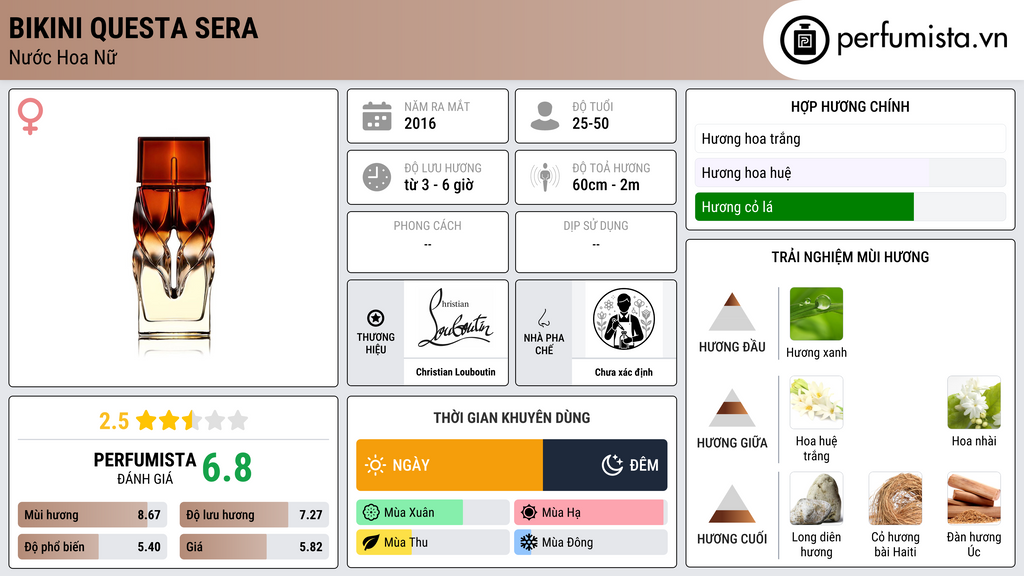The height and width of the screenshot is (576, 1024).
Task: Click the summer sun icon for Mùa Hạ
Action: (529, 513)
